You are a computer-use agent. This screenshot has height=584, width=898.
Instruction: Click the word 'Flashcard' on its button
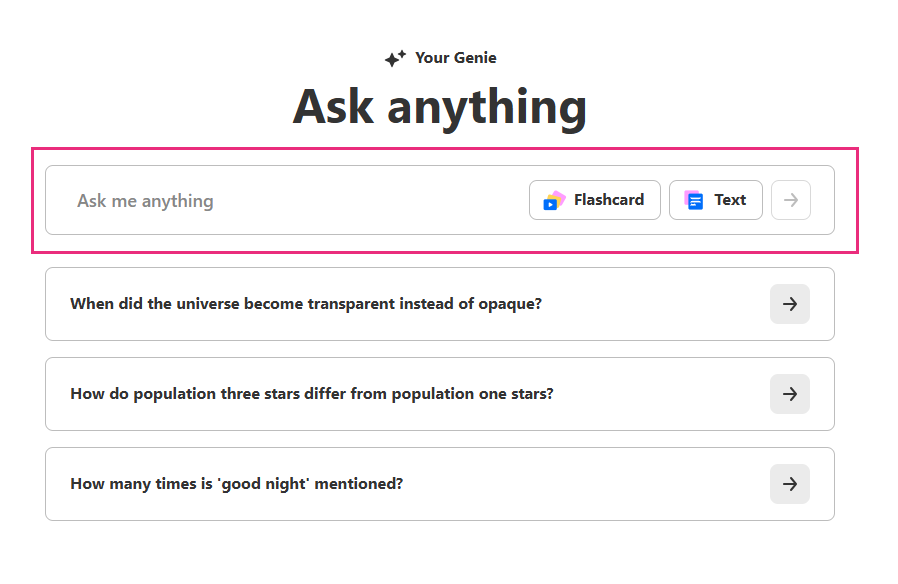pyautogui.click(x=608, y=200)
